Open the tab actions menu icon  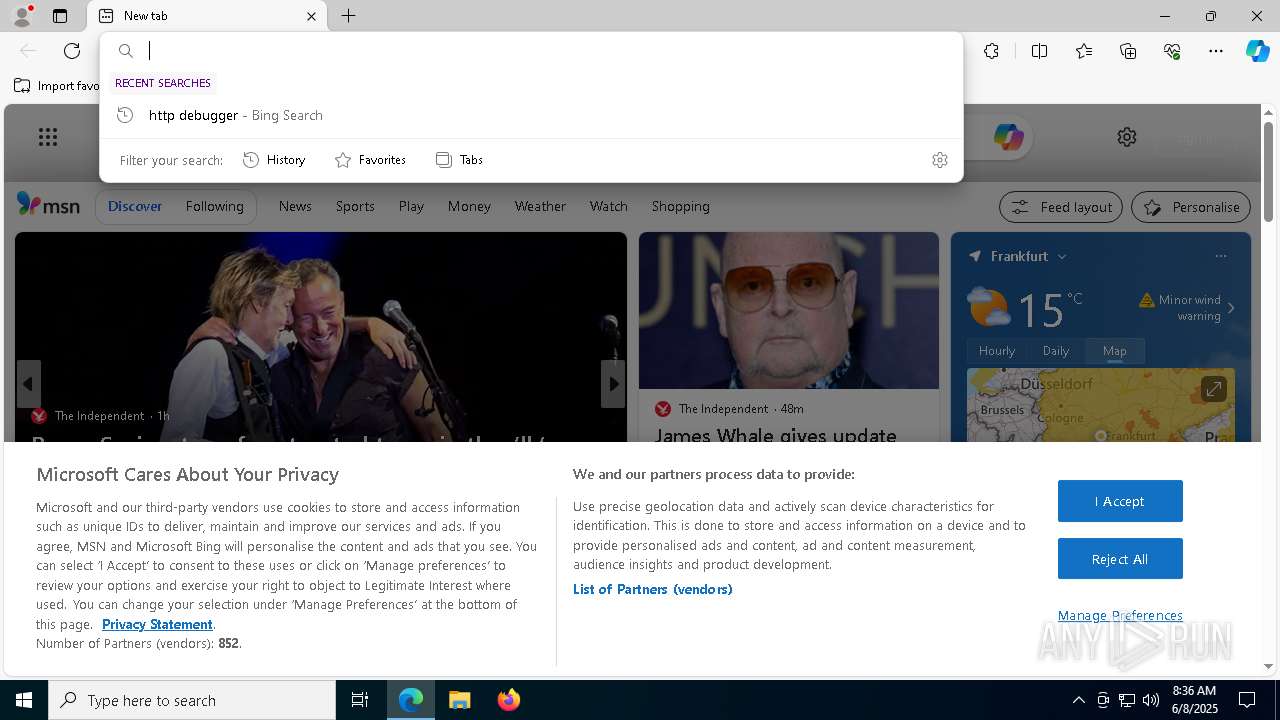pos(60,16)
